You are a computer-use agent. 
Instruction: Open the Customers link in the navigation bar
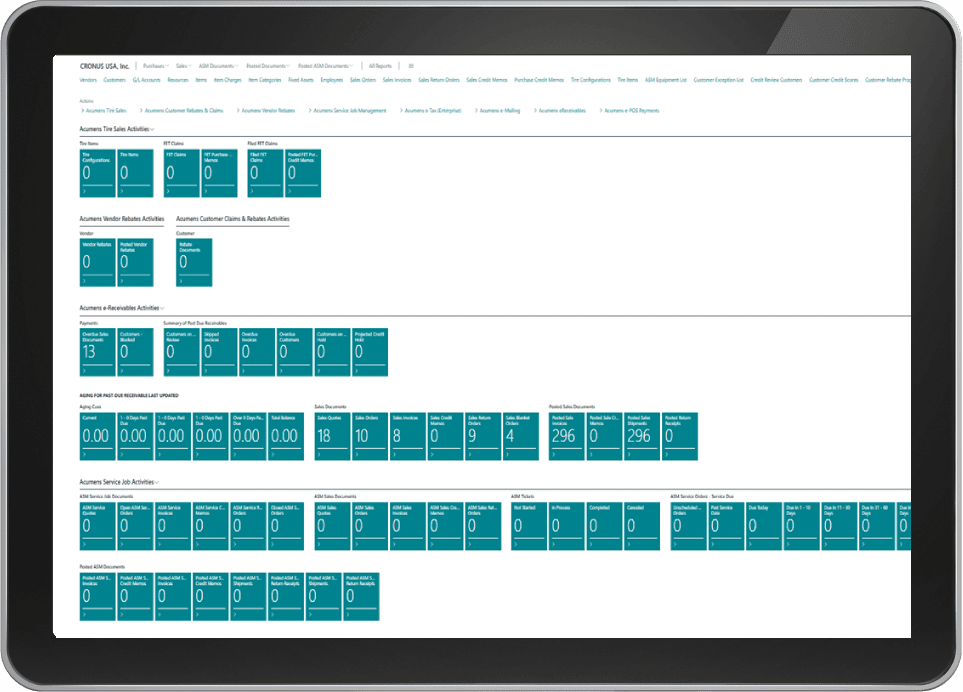click(x=114, y=80)
